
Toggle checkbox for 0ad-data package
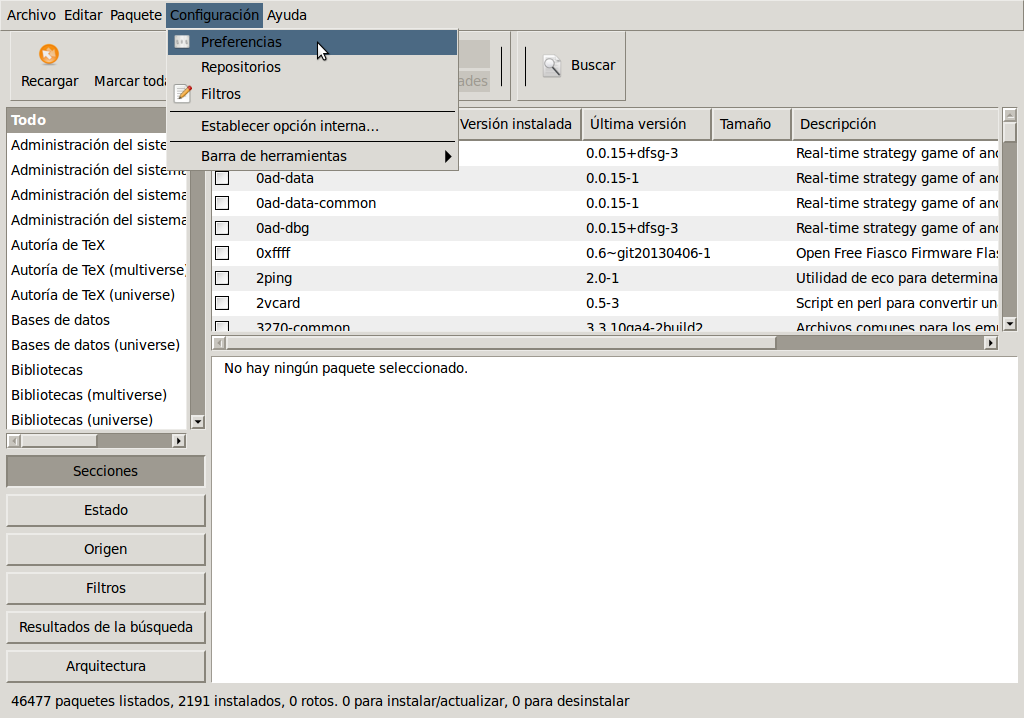(x=222, y=178)
